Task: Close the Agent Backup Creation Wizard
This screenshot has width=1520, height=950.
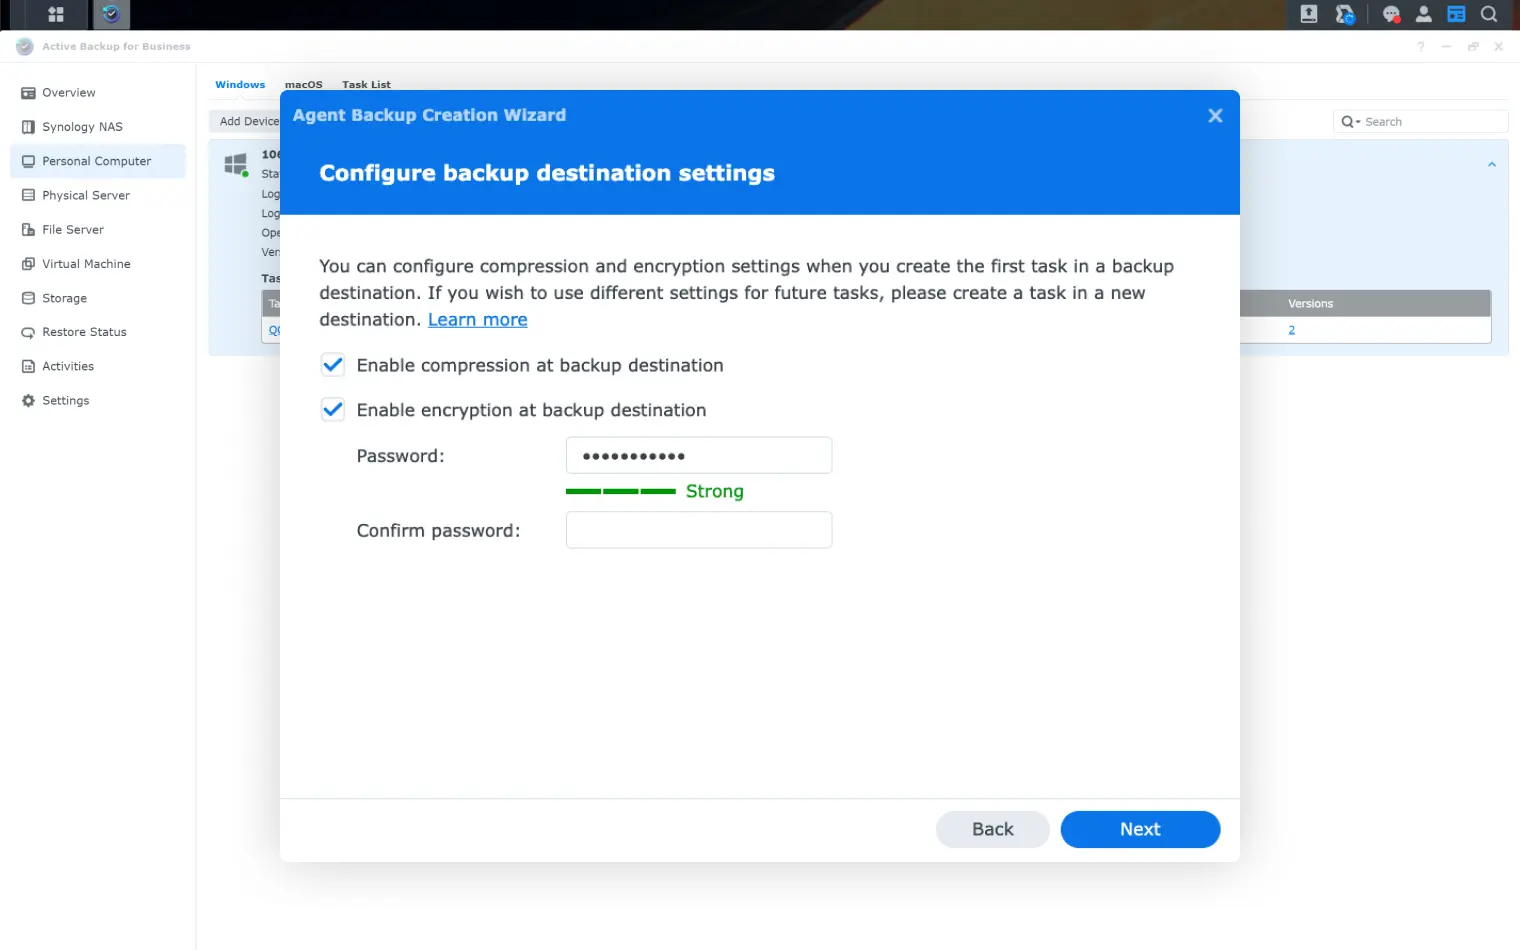Action: (1215, 116)
